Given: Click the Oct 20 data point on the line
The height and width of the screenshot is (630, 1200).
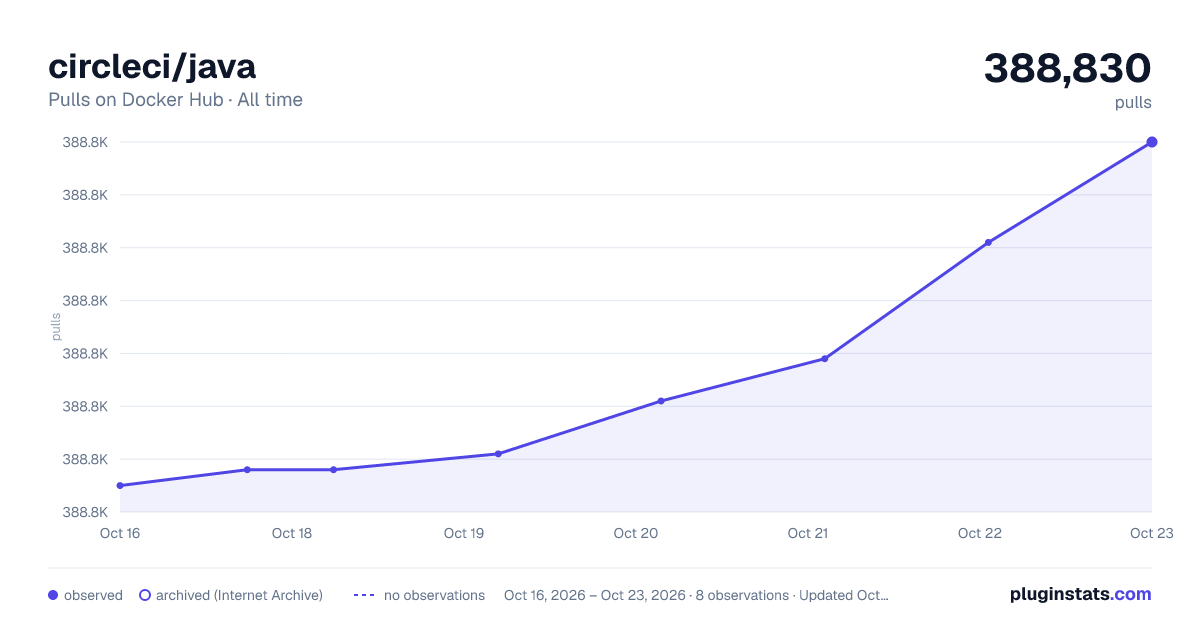Looking at the screenshot, I should [x=661, y=401].
